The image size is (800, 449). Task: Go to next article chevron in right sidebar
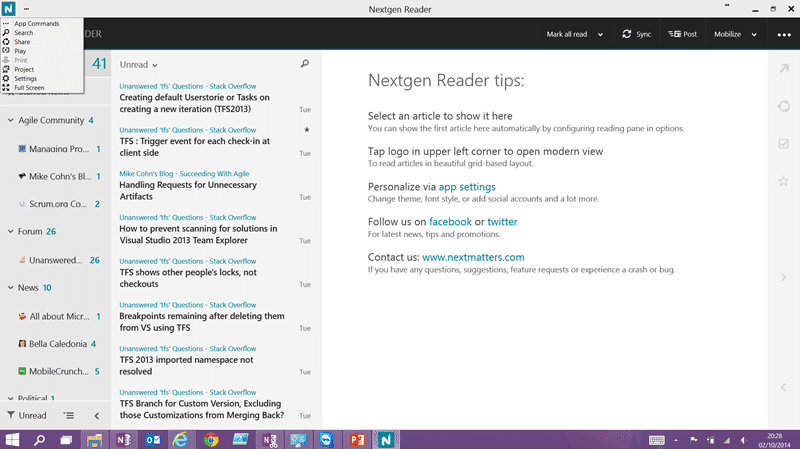[x=783, y=277]
